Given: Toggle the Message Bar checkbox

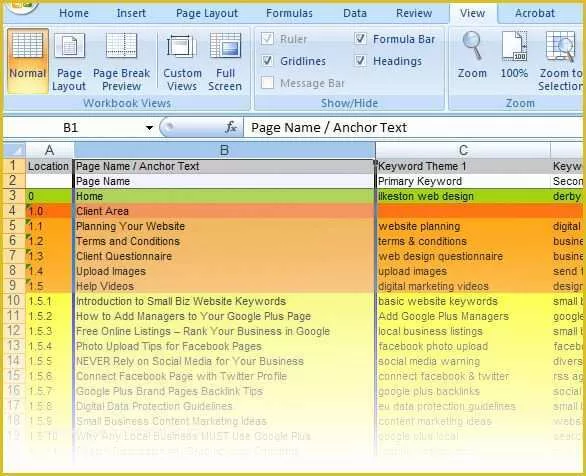Looking at the screenshot, I should [x=267, y=83].
